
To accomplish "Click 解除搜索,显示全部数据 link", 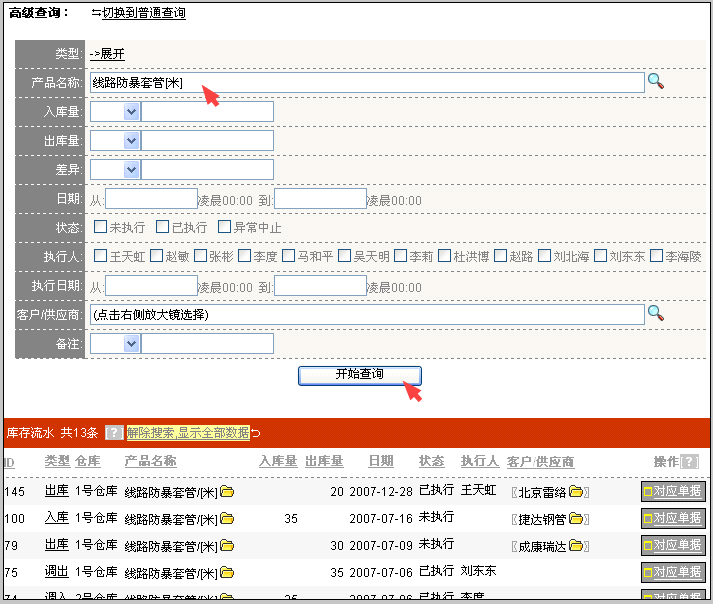I will (x=188, y=433).
